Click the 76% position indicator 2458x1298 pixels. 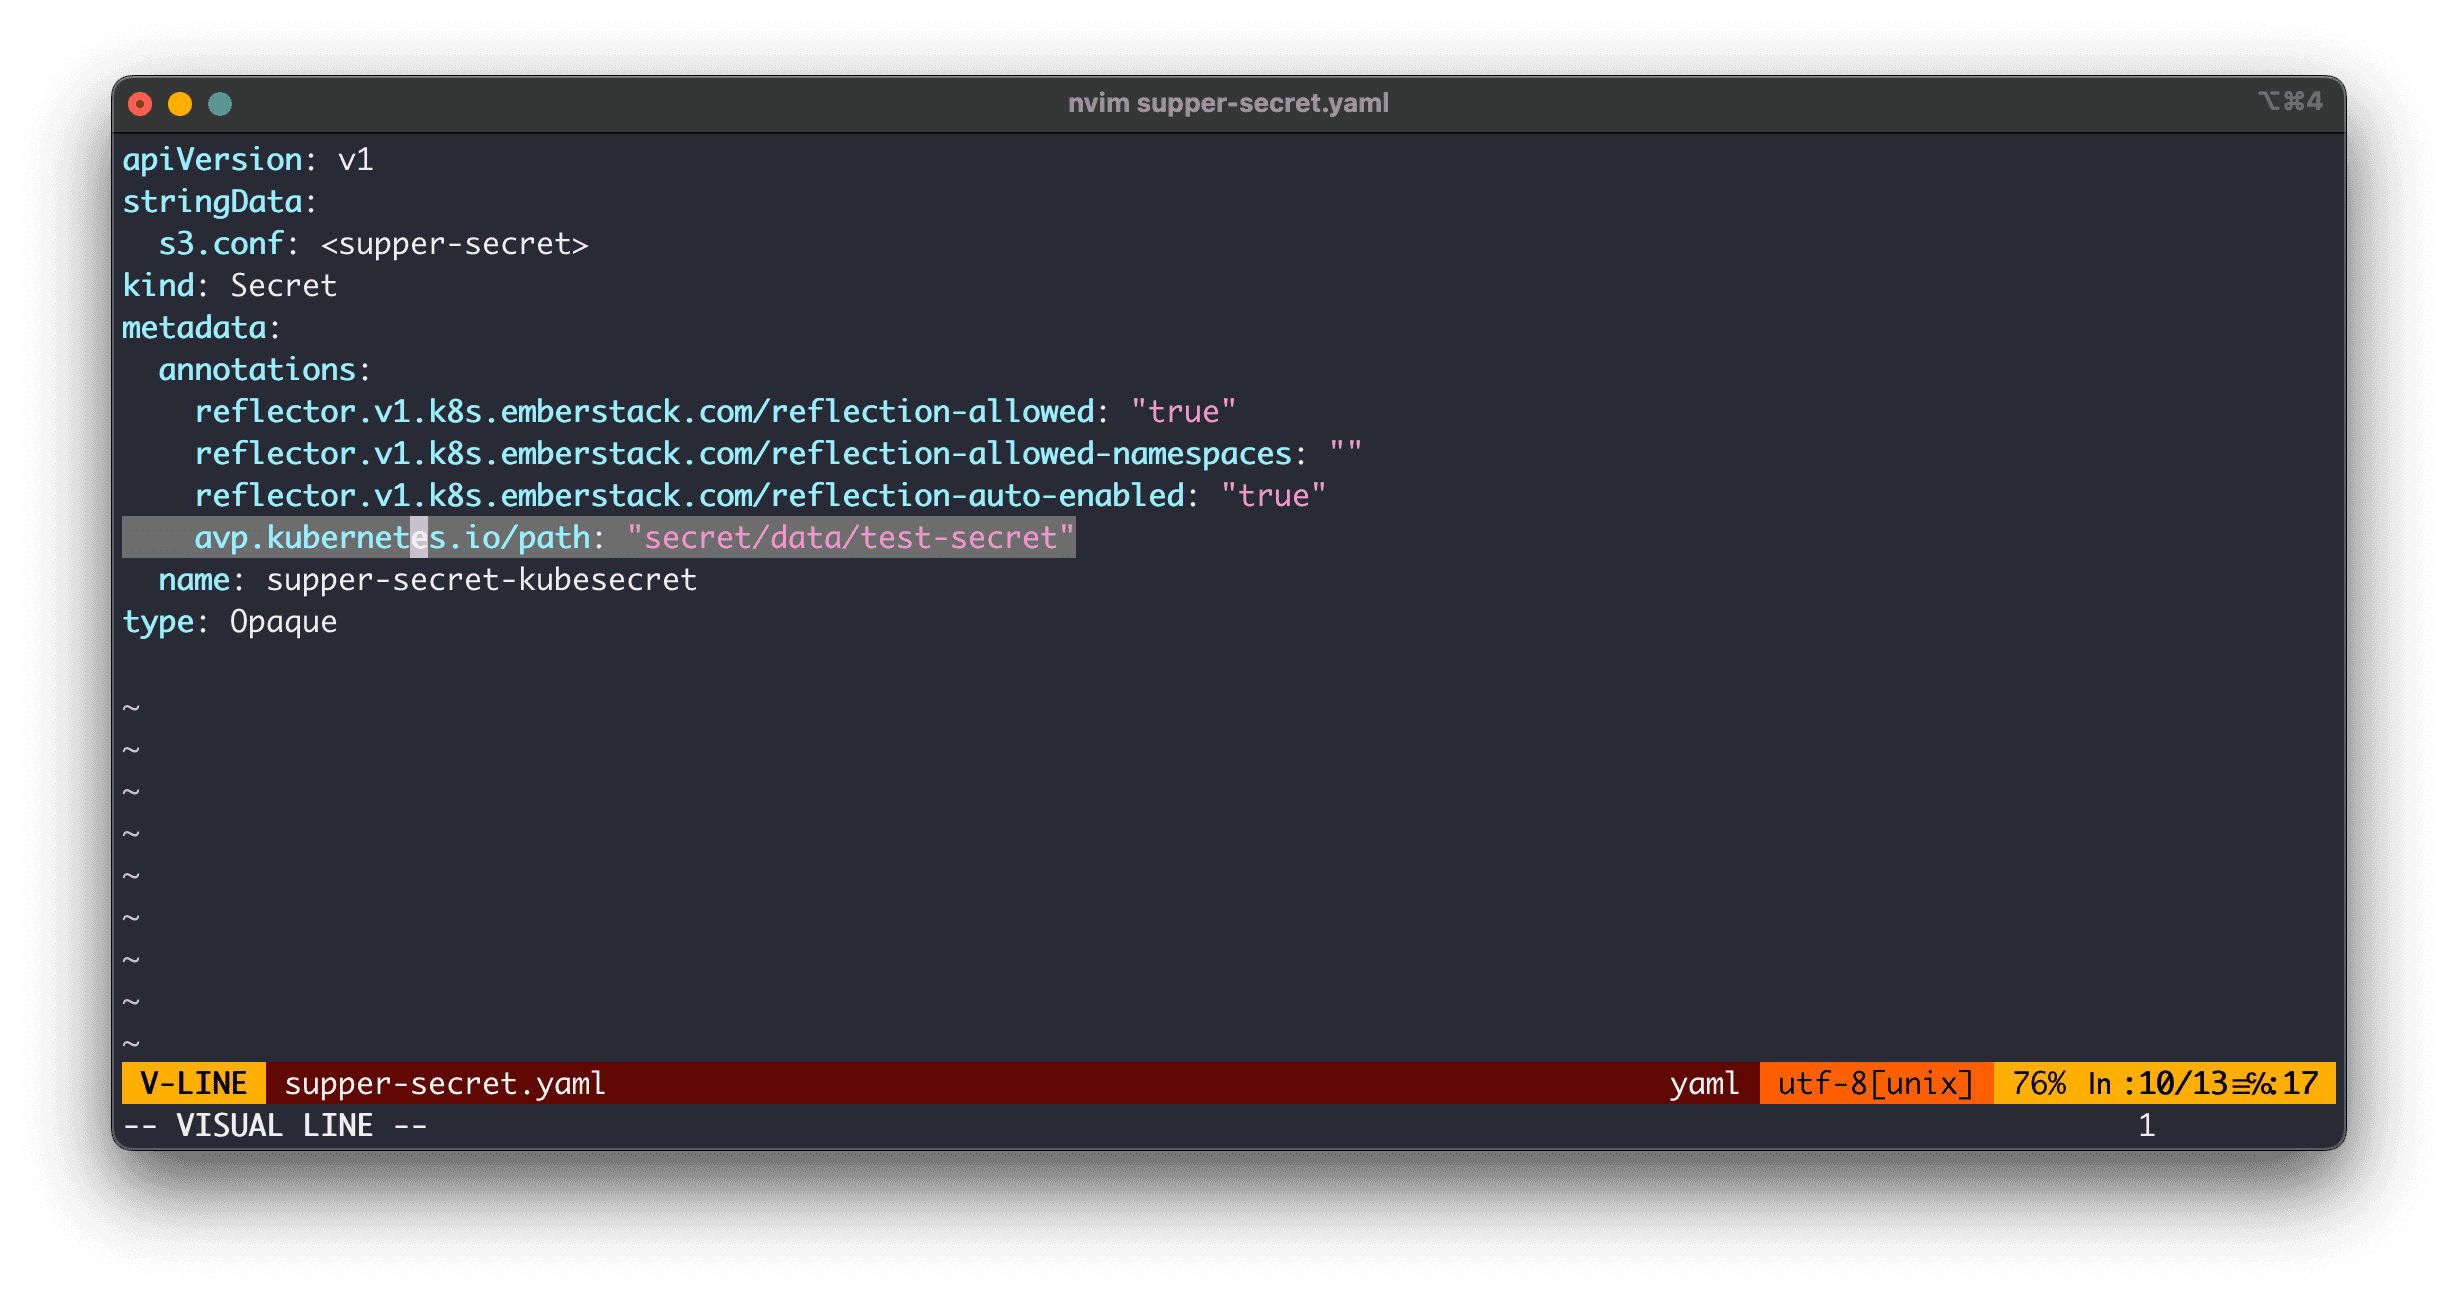2038,1083
